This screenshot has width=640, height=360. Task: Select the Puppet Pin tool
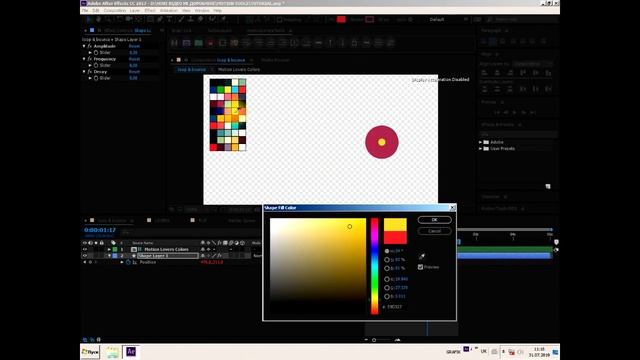[223, 19]
